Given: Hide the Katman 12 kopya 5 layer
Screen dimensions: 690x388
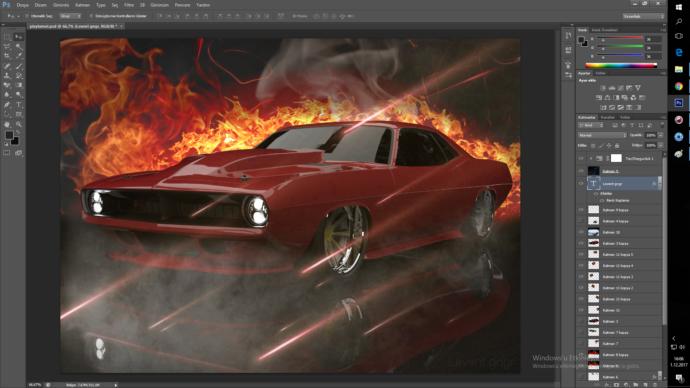Looking at the screenshot, I should 581,254.
